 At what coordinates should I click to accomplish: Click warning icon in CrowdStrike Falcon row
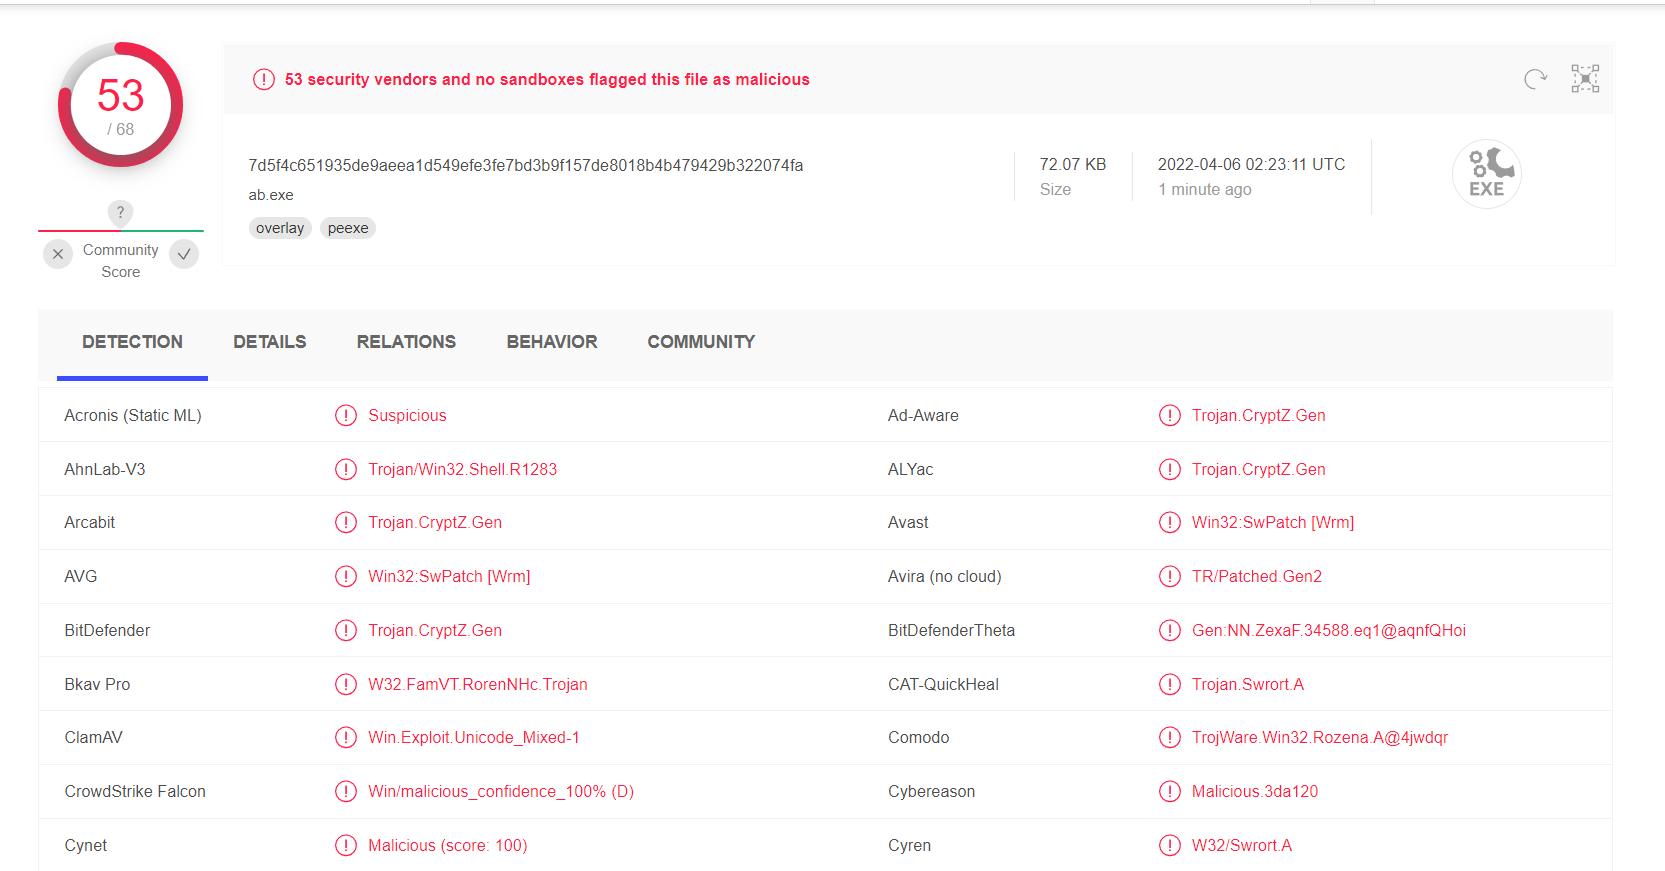[x=346, y=791]
